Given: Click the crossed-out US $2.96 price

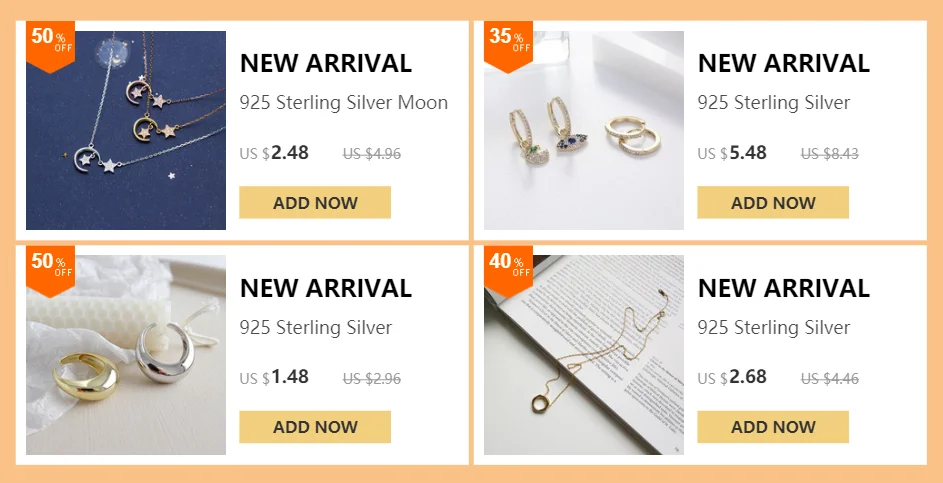Looking at the screenshot, I should coord(371,379).
